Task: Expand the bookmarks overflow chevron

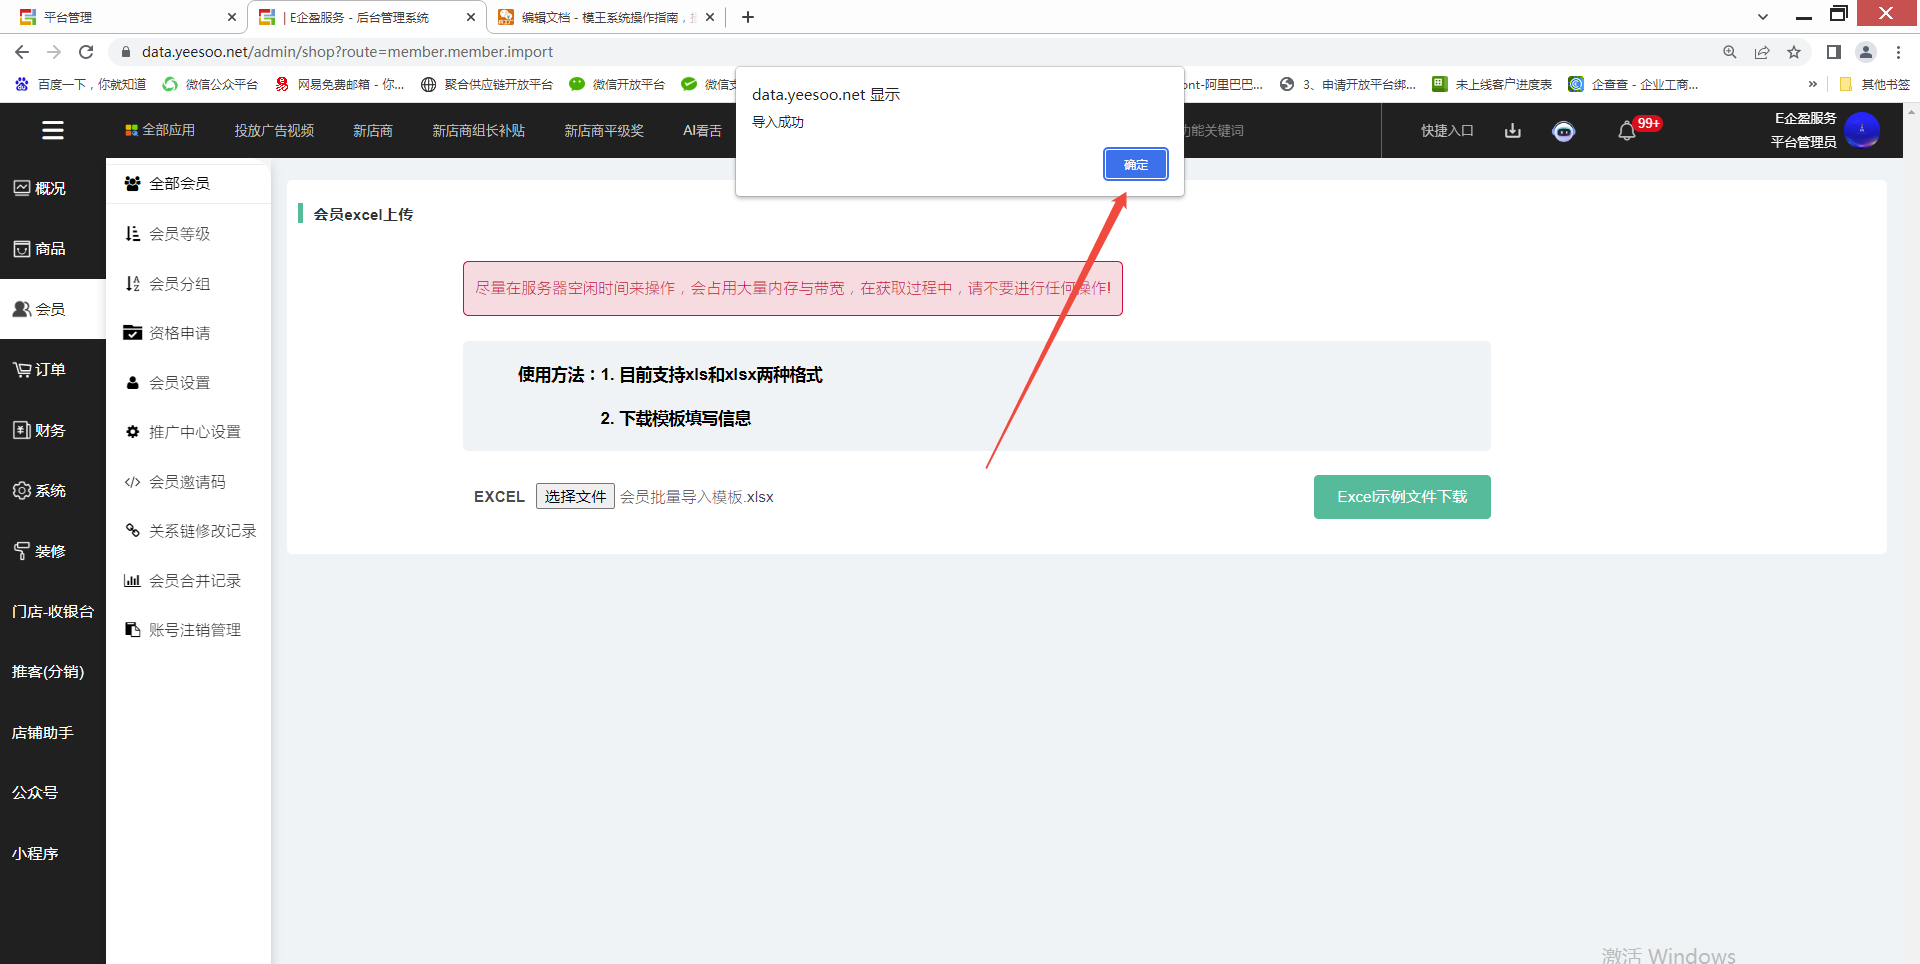Action: pyautogui.click(x=1812, y=84)
